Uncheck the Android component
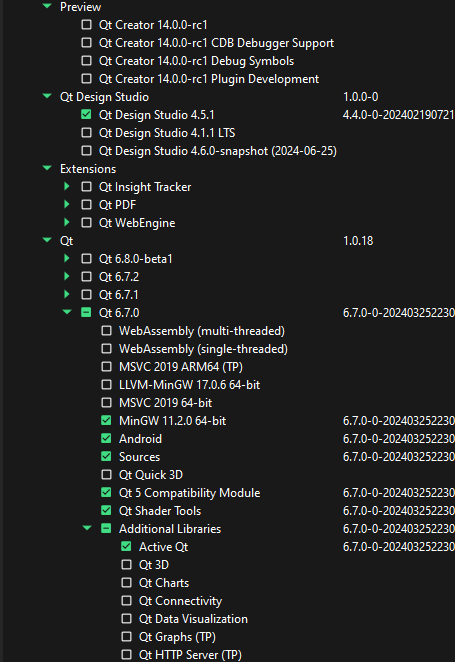Screen dimensions: 455x662 (x=106, y=439)
